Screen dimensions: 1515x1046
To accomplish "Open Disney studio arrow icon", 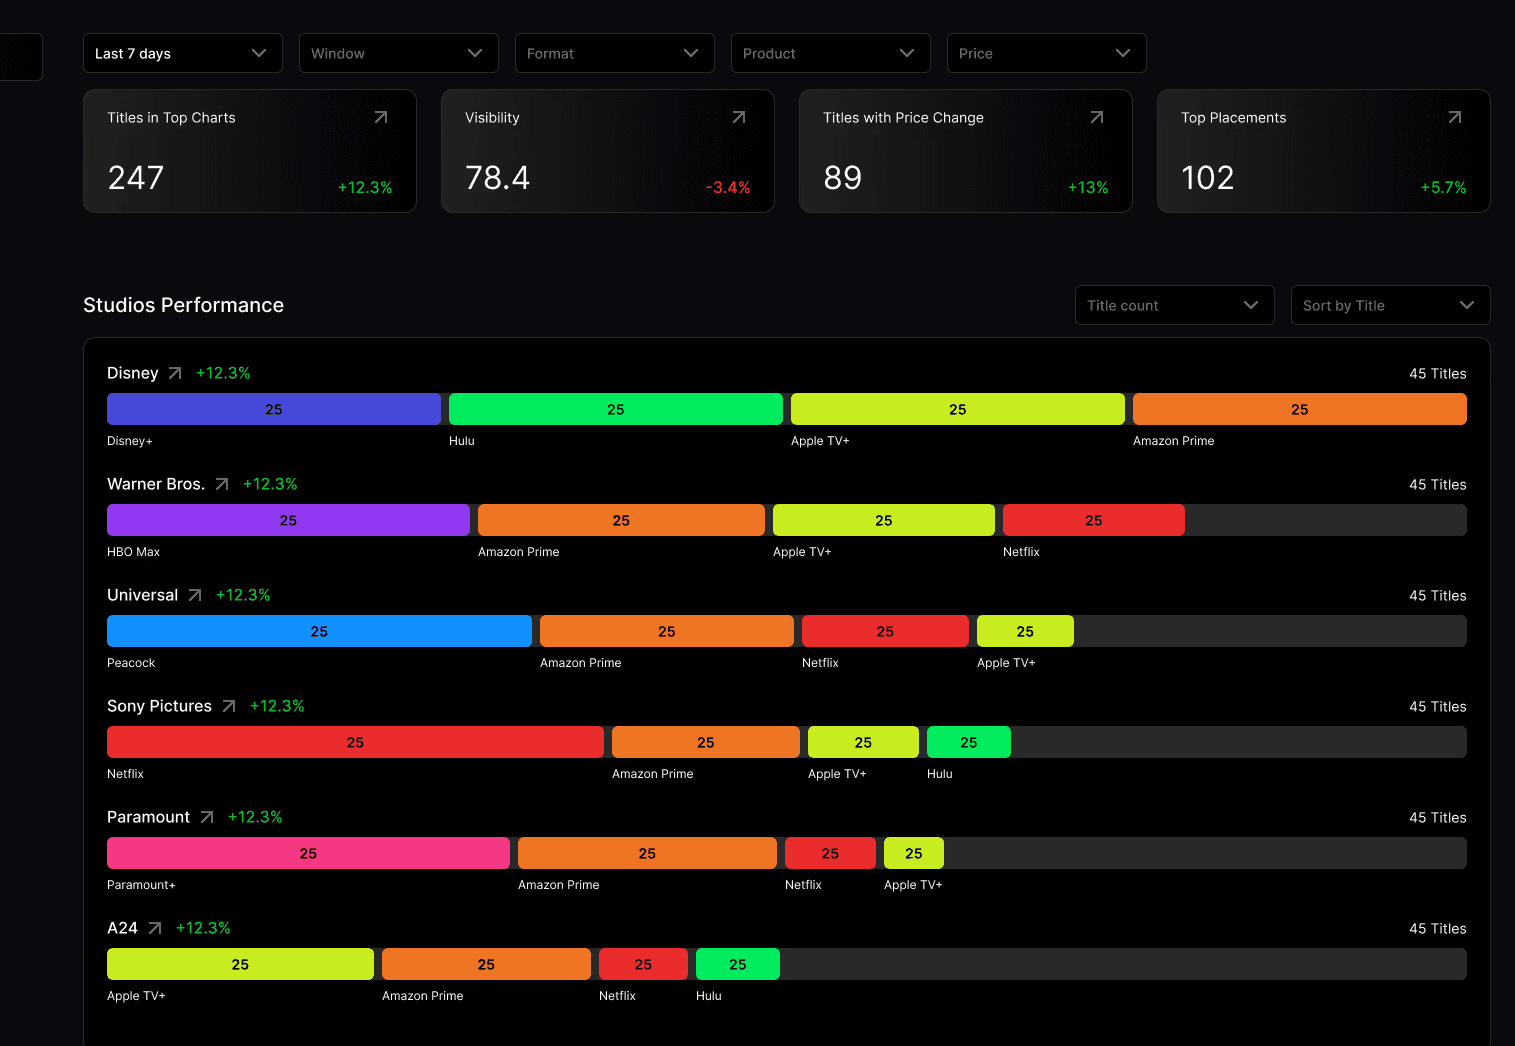I will (175, 373).
